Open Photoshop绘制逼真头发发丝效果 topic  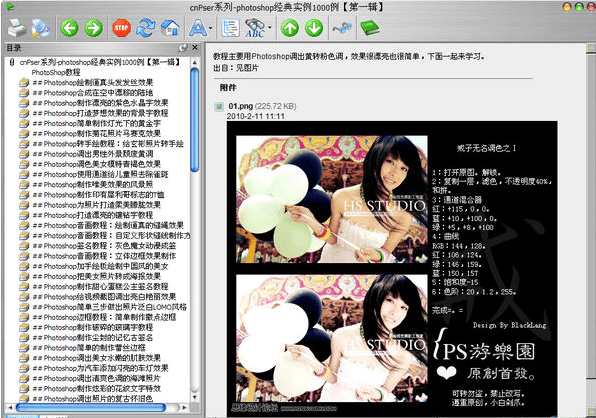(93, 82)
